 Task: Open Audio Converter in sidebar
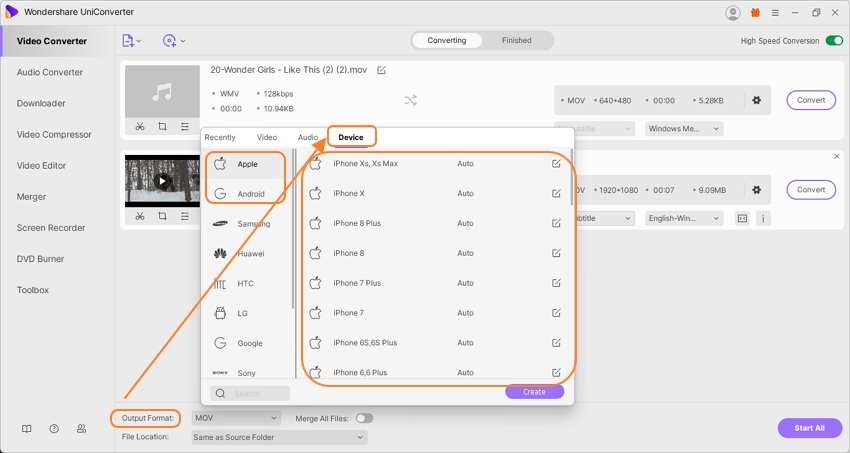pyautogui.click(x=50, y=72)
